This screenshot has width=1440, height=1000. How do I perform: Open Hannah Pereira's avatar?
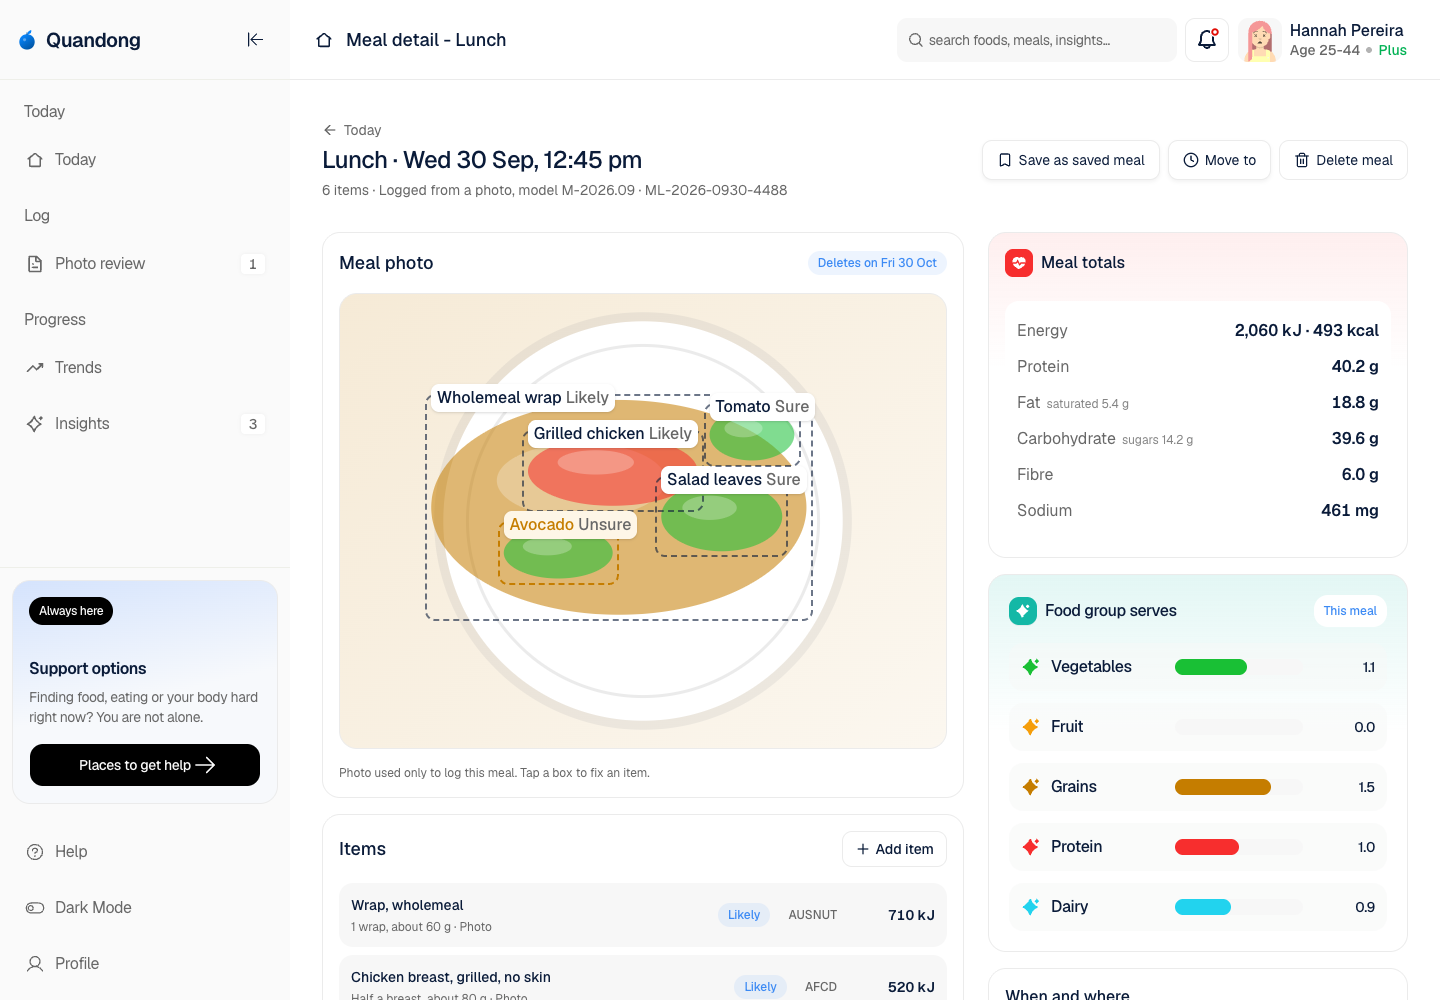(1260, 40)
